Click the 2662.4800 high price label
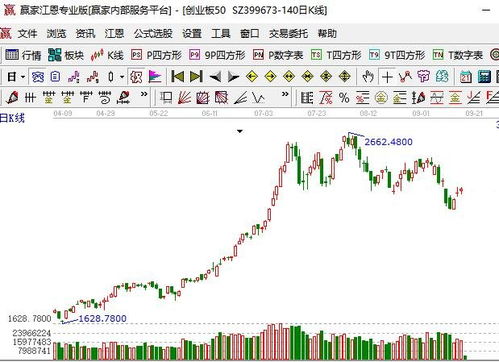499x362 pixels. tap(388, 142)
